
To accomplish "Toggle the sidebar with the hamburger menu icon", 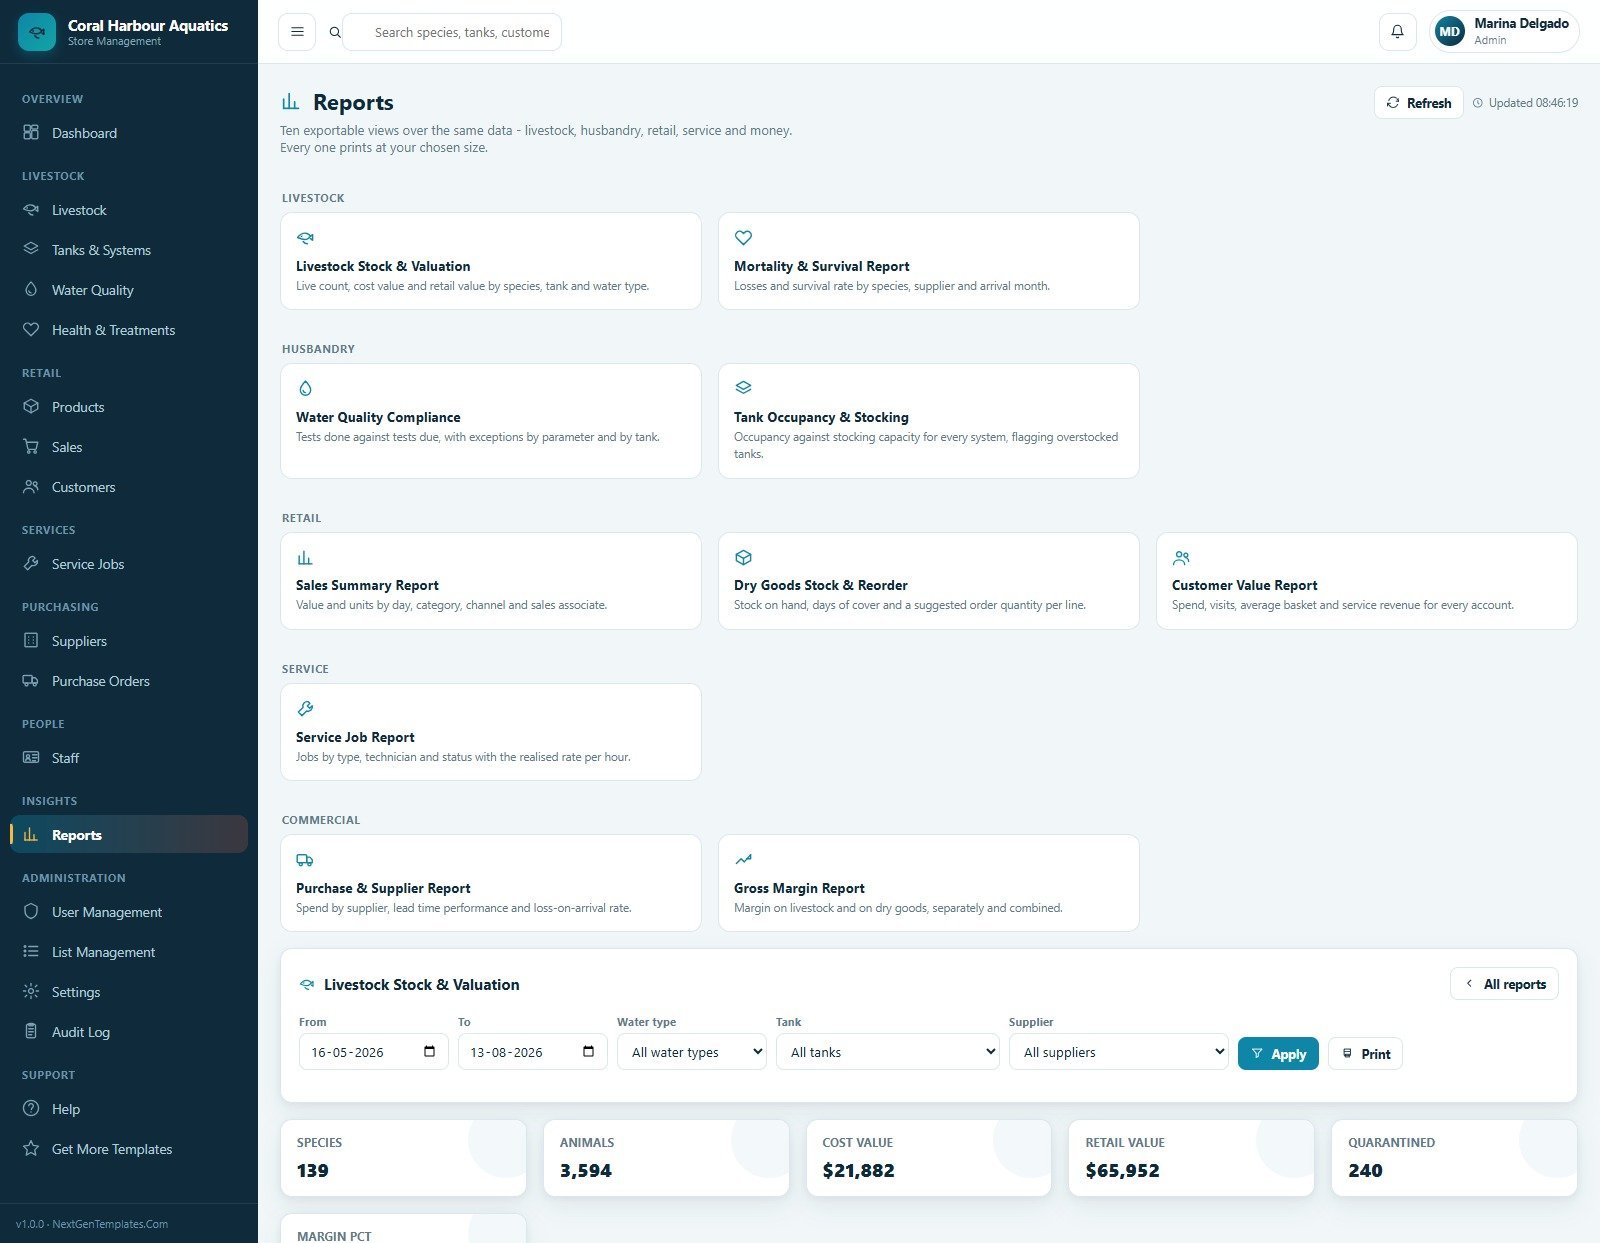I will (x=297, y=32).
